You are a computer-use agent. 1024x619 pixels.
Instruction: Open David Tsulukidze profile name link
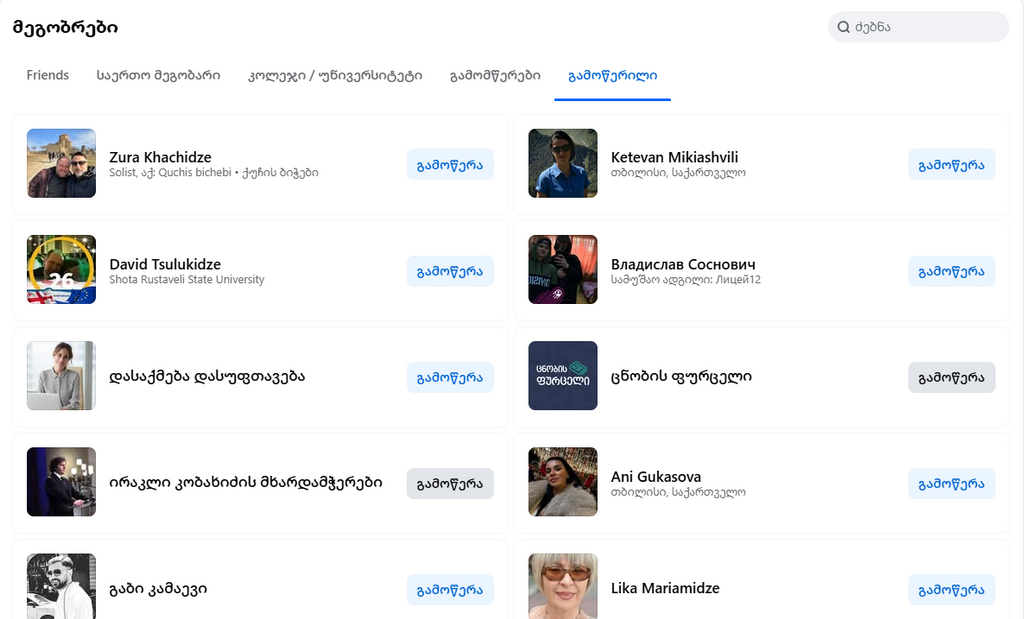[165, 264]
